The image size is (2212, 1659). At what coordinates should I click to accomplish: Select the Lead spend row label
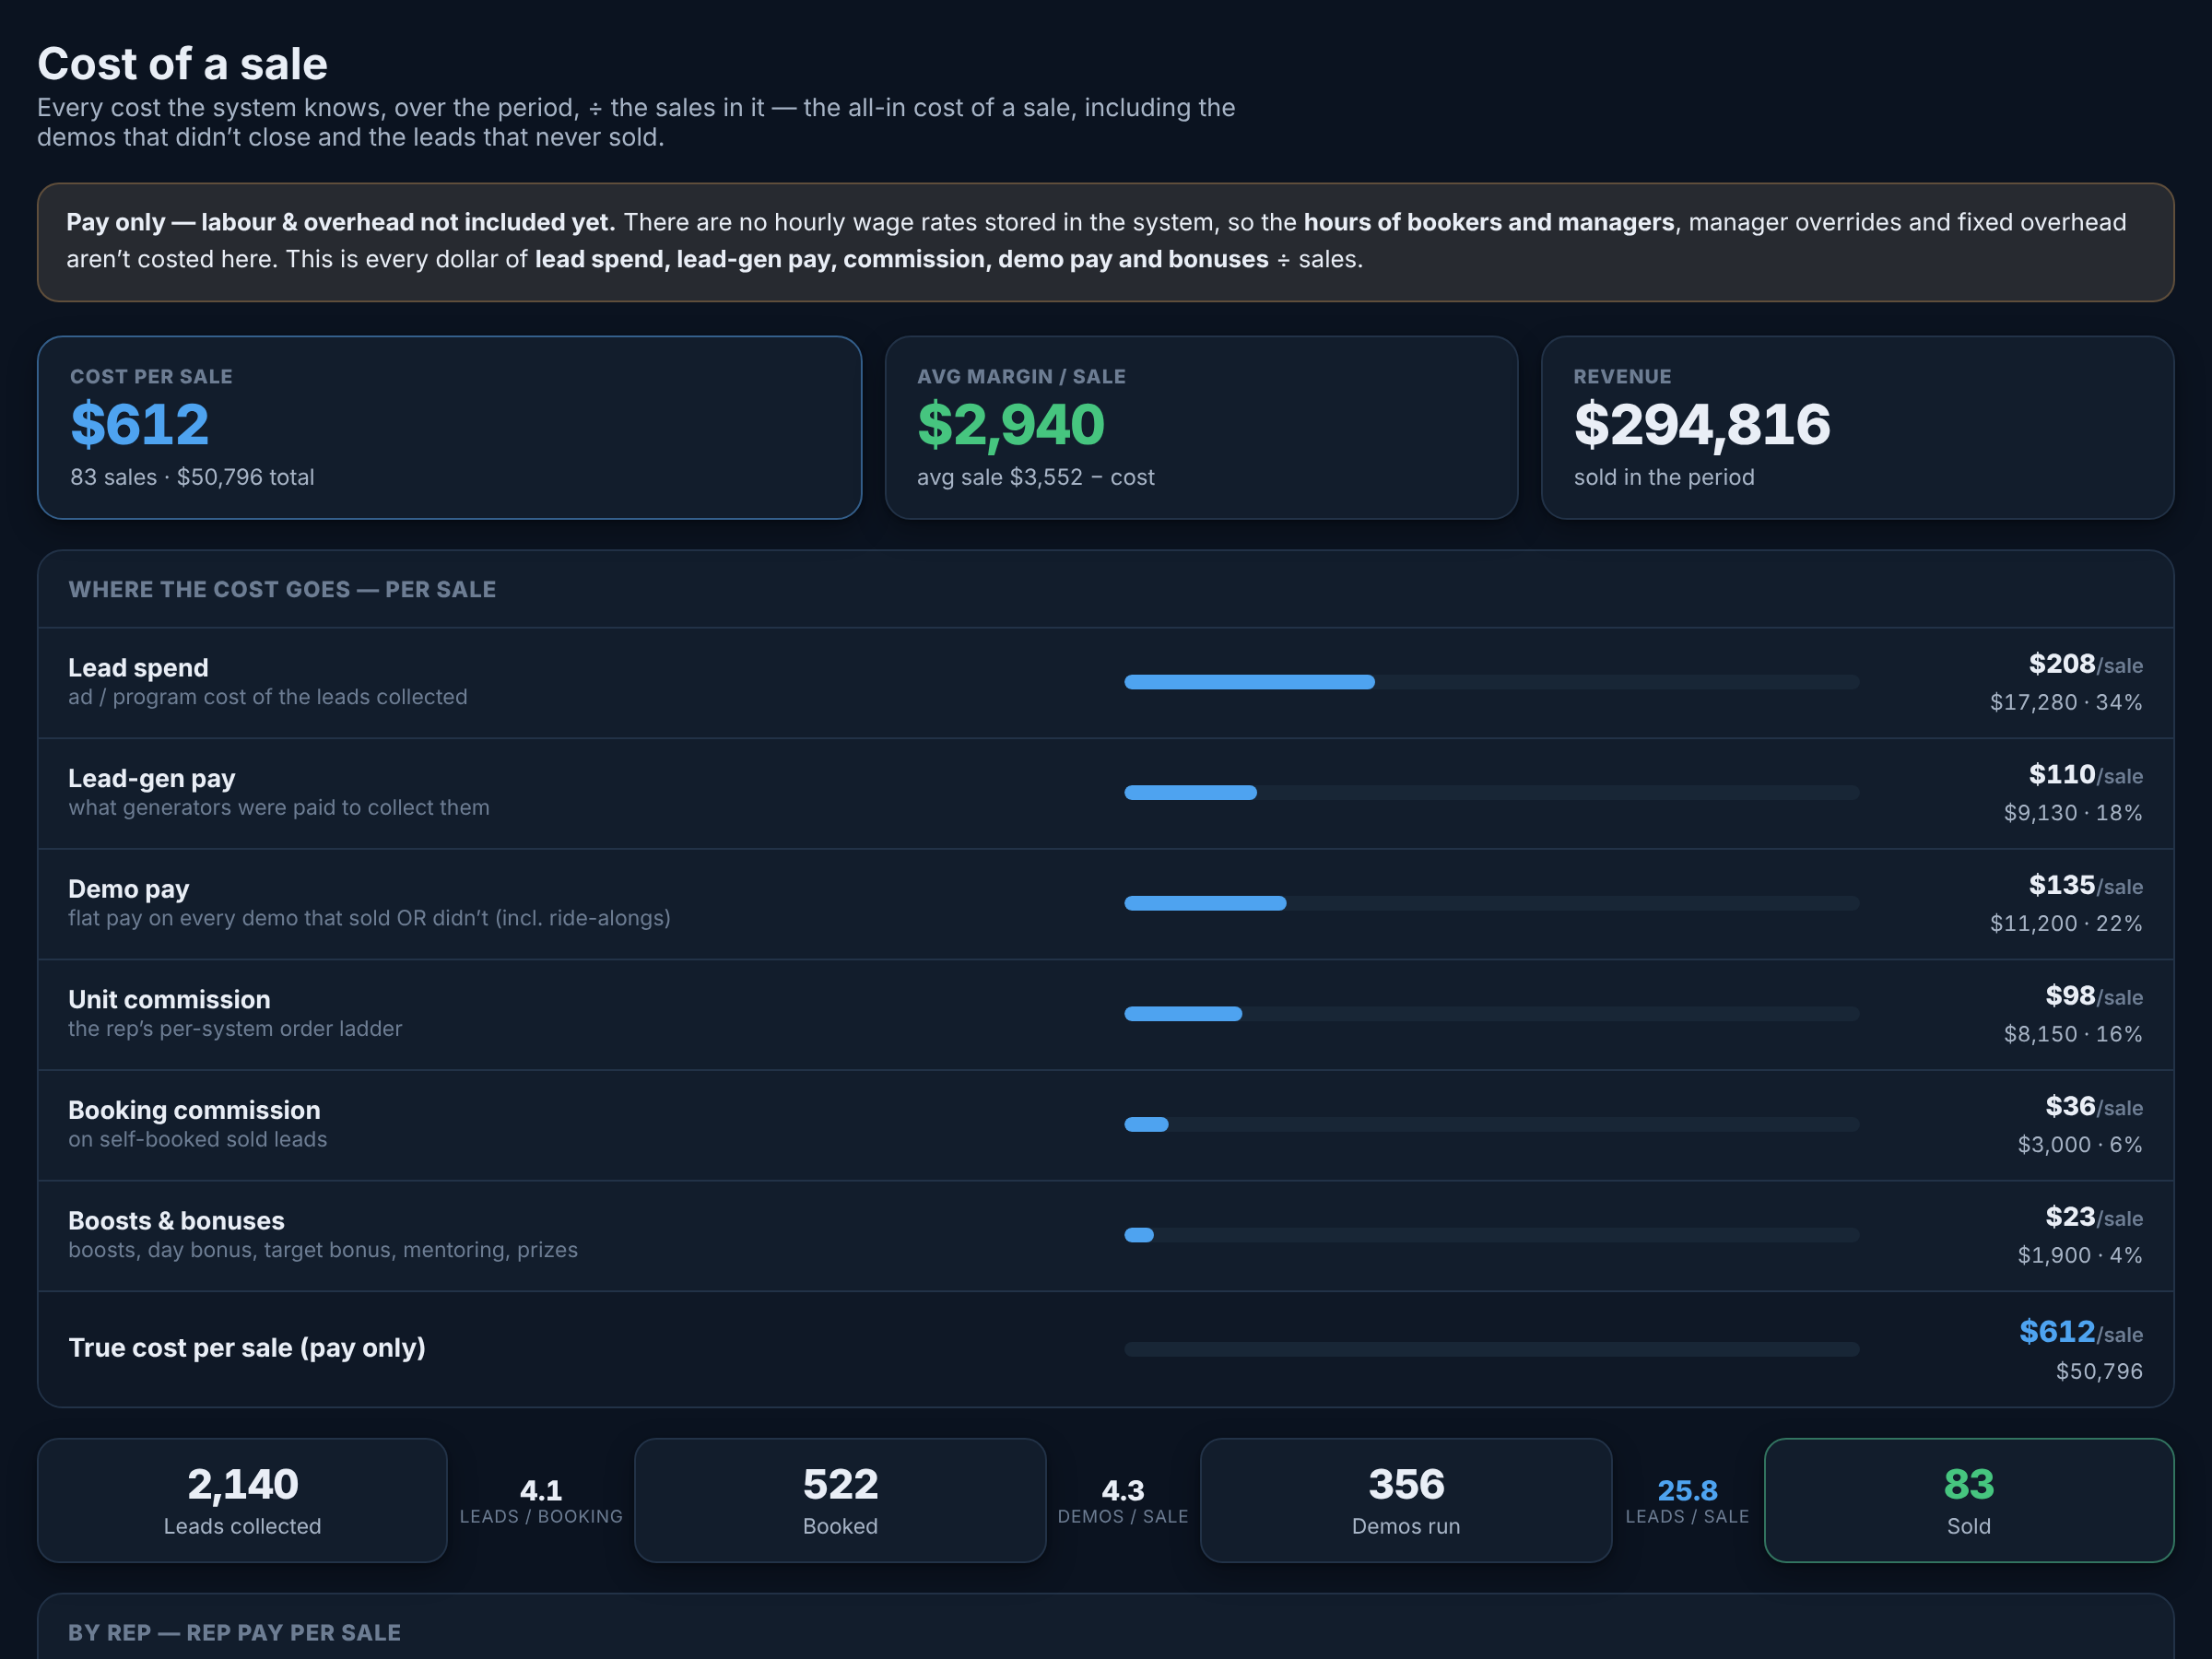[x=138, y=667]
